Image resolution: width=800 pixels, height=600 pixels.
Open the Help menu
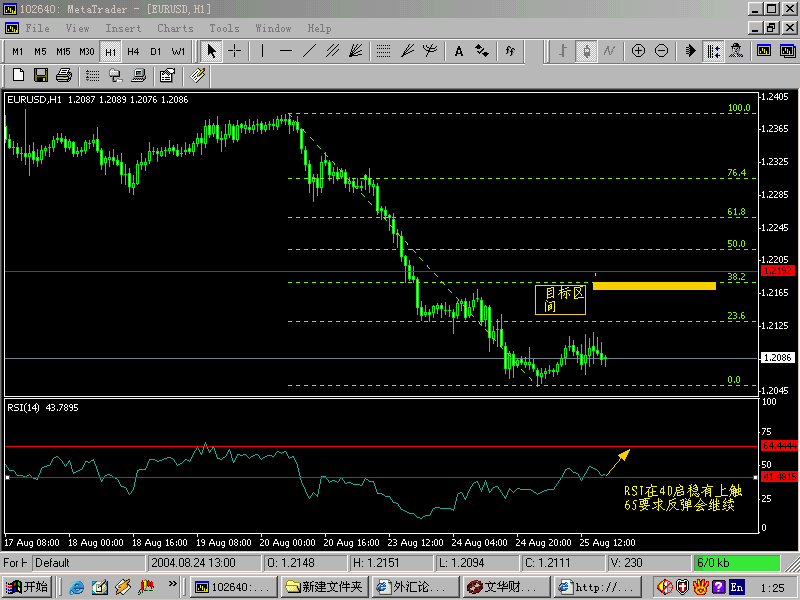point(319,29)
